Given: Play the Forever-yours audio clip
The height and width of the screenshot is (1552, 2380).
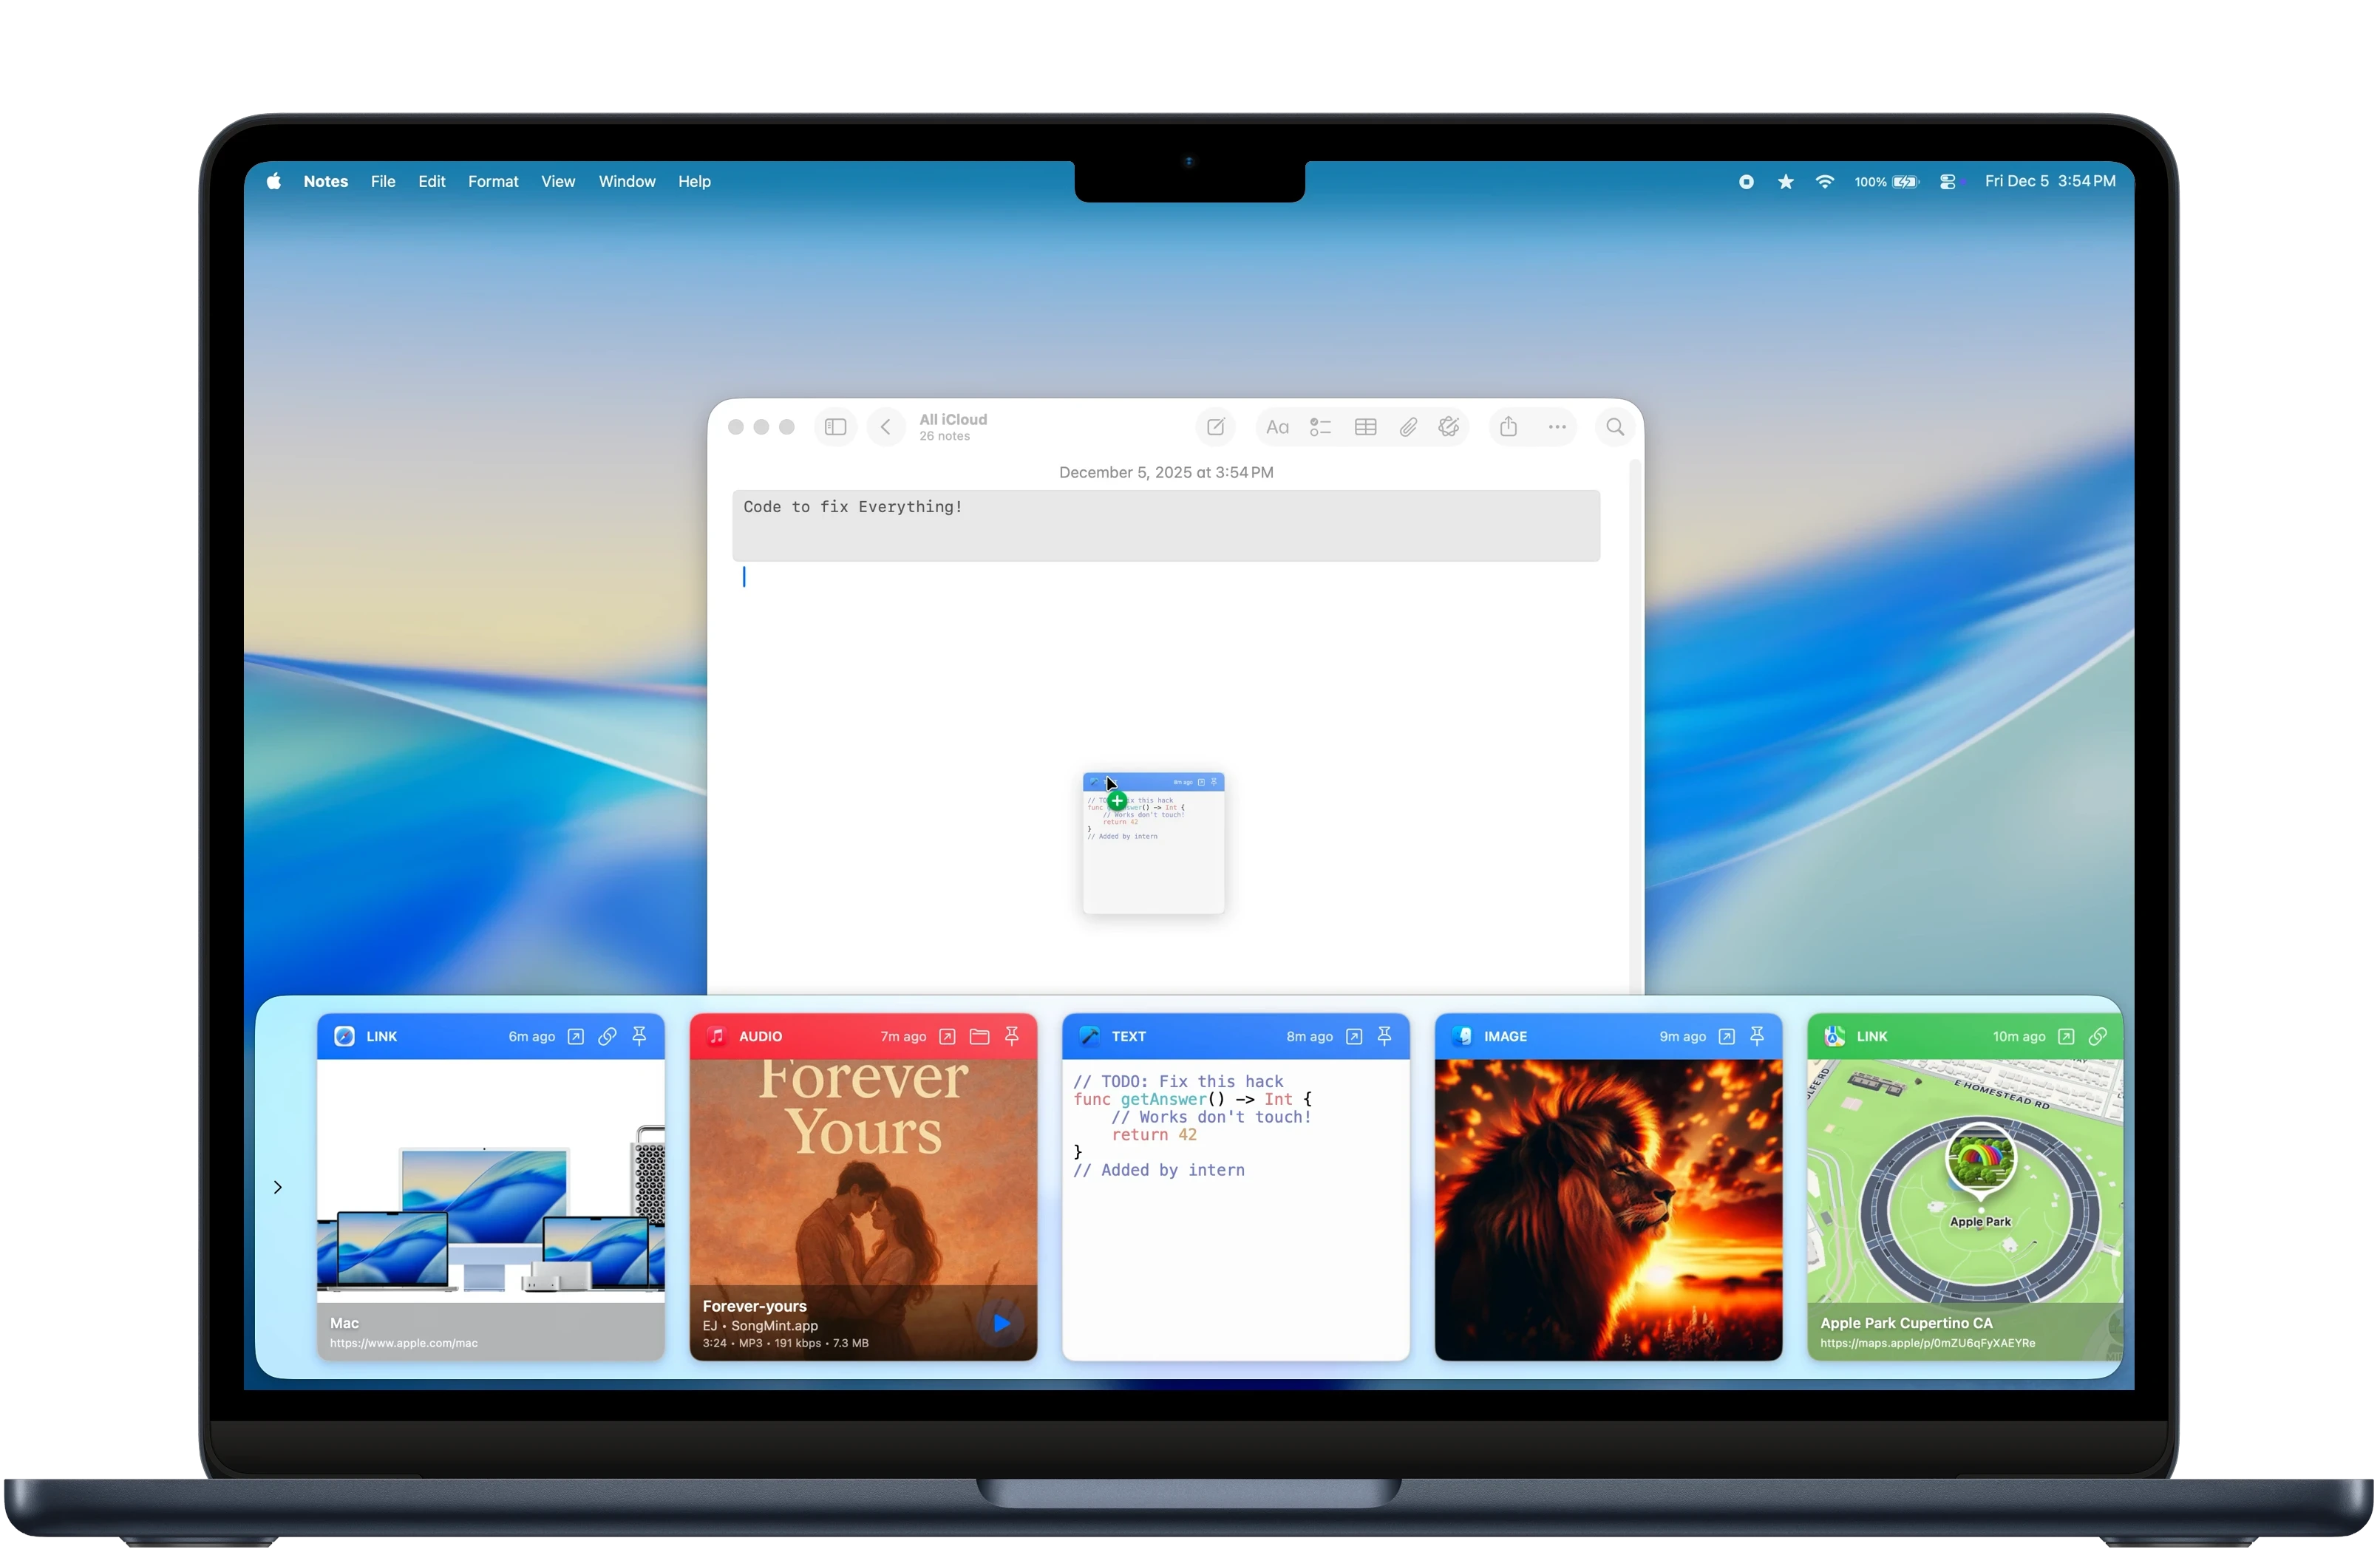Looking at the screenshot, I should 1001,1323.
